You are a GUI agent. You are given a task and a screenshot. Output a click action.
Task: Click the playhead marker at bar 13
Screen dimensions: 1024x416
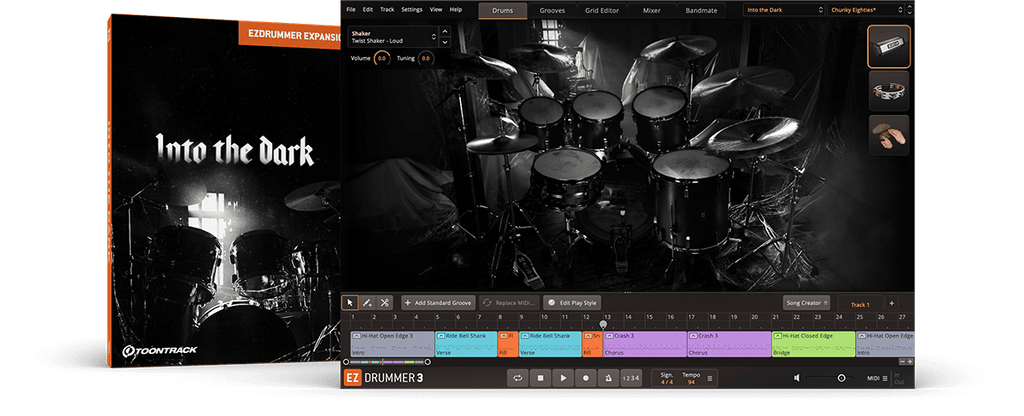pyautogui.click(x=603, y=324)
